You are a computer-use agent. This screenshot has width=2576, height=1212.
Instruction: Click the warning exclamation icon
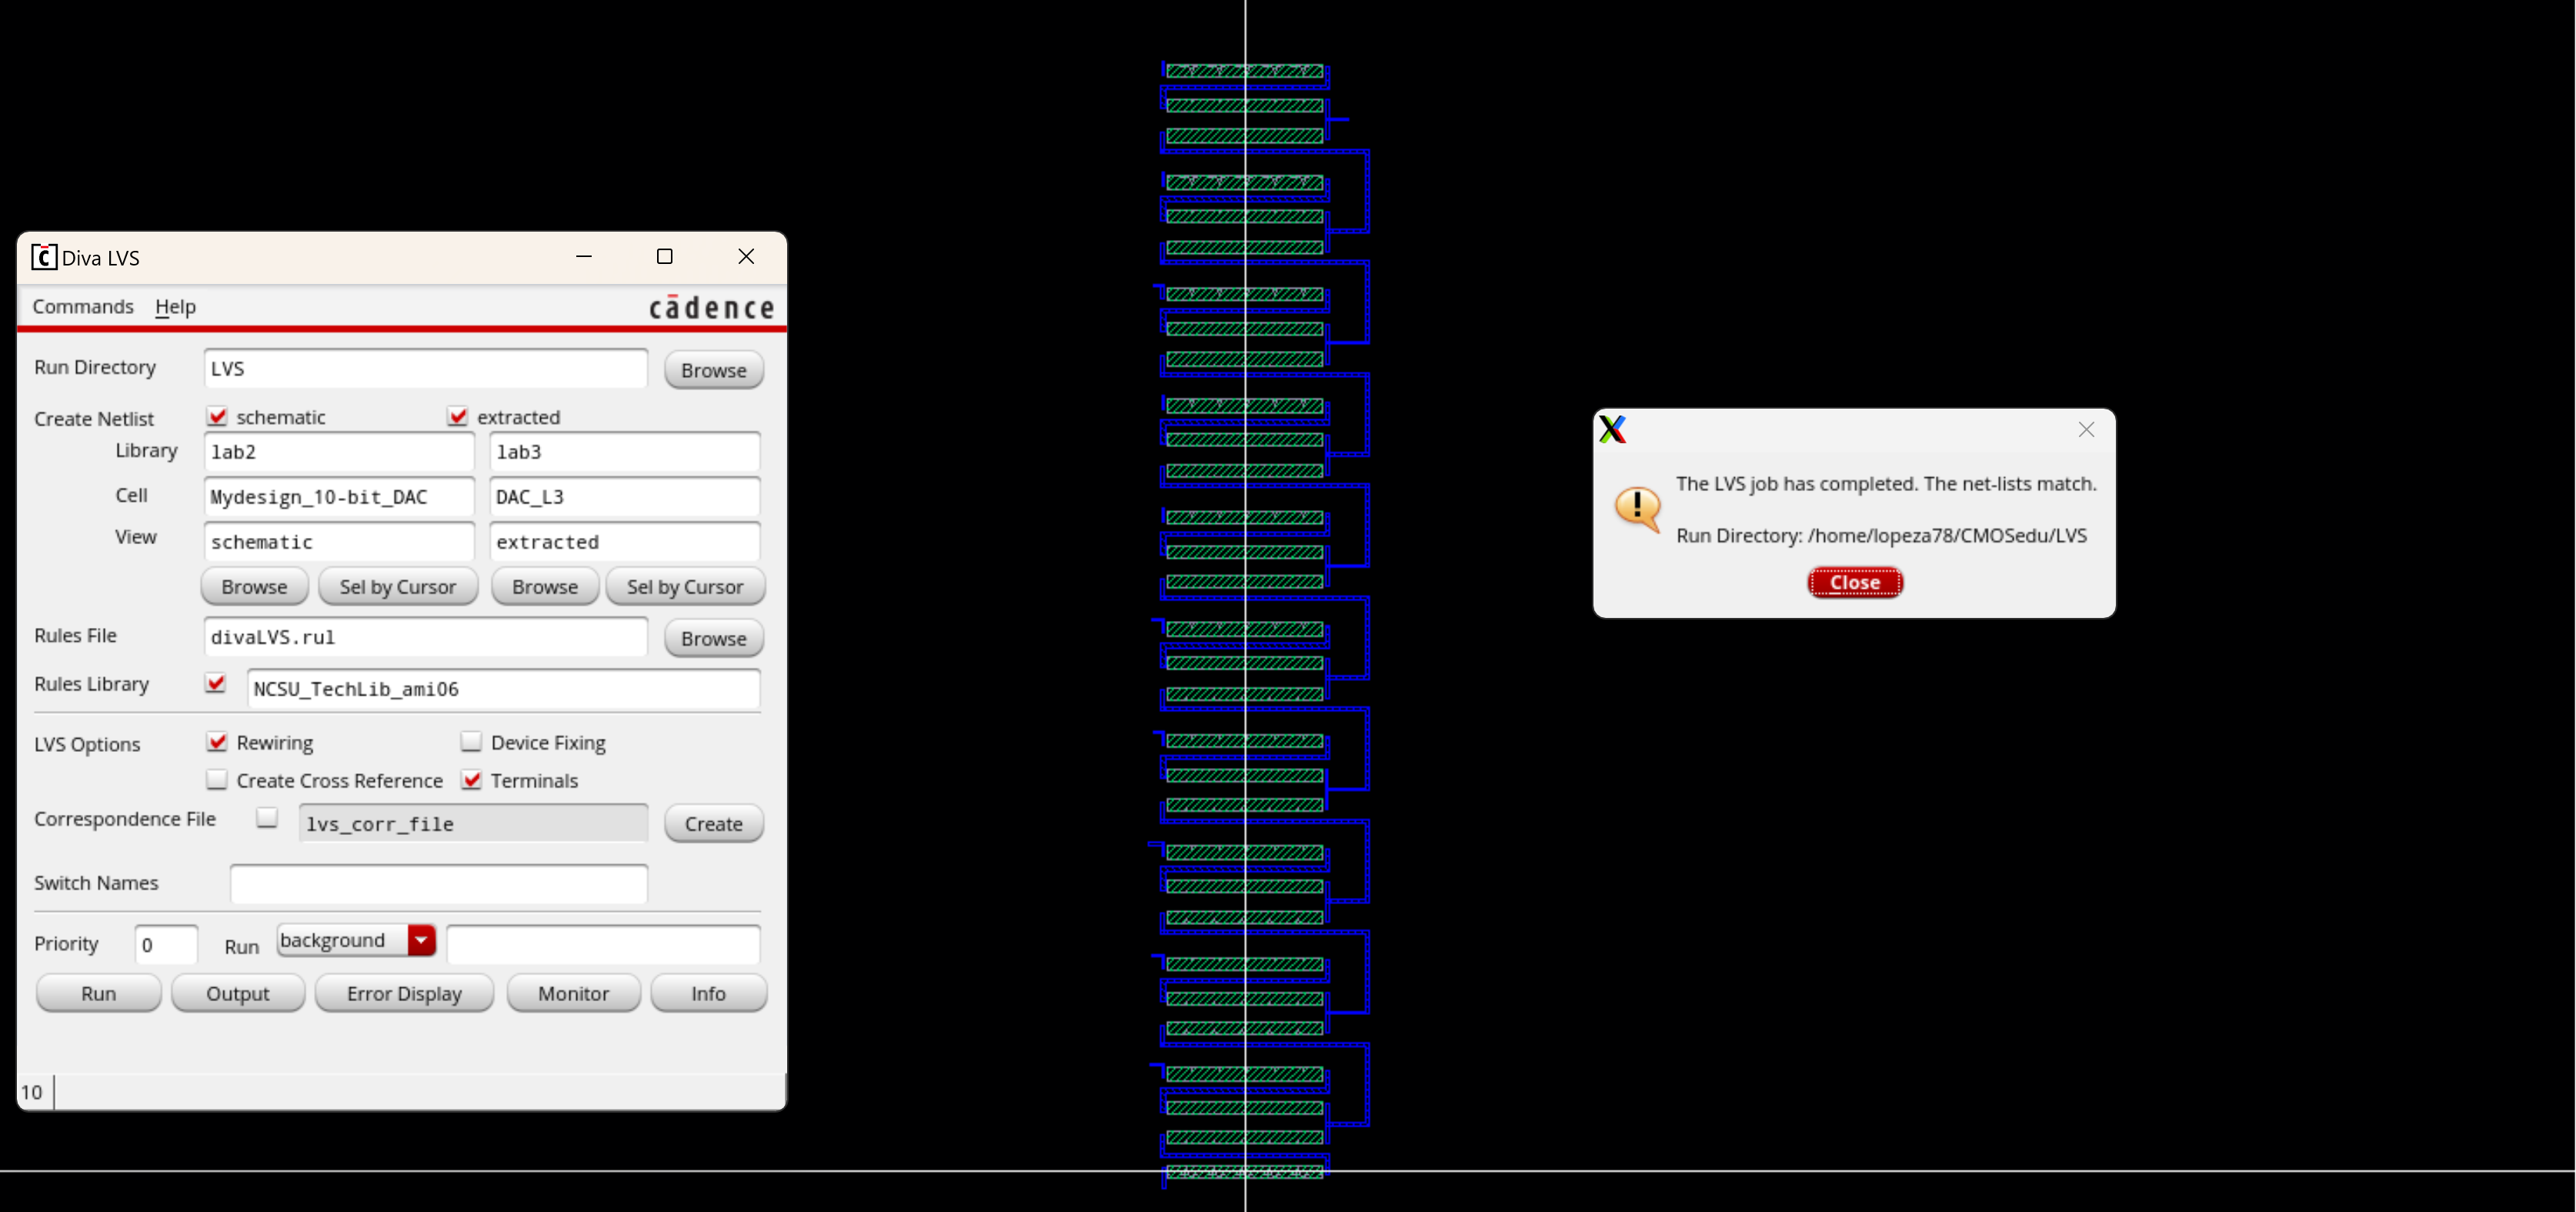1637,508
